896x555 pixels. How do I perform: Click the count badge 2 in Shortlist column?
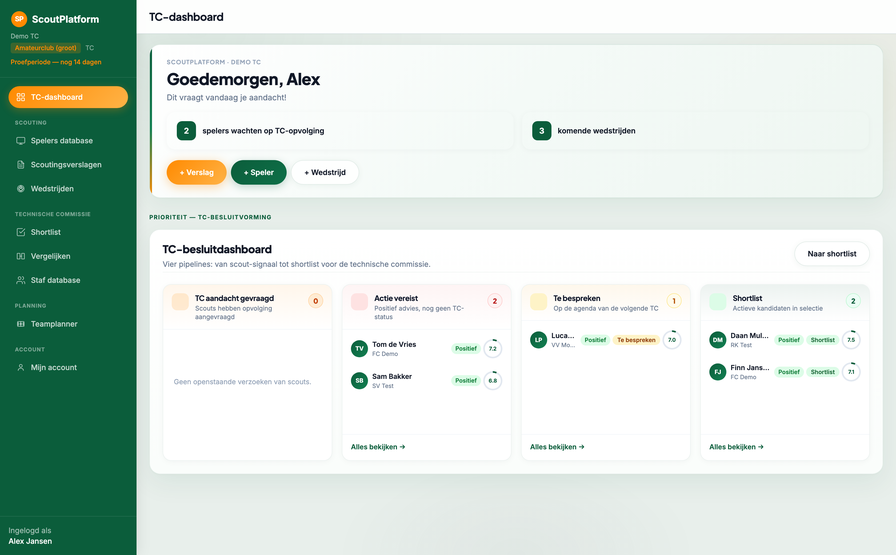point(853,301)
